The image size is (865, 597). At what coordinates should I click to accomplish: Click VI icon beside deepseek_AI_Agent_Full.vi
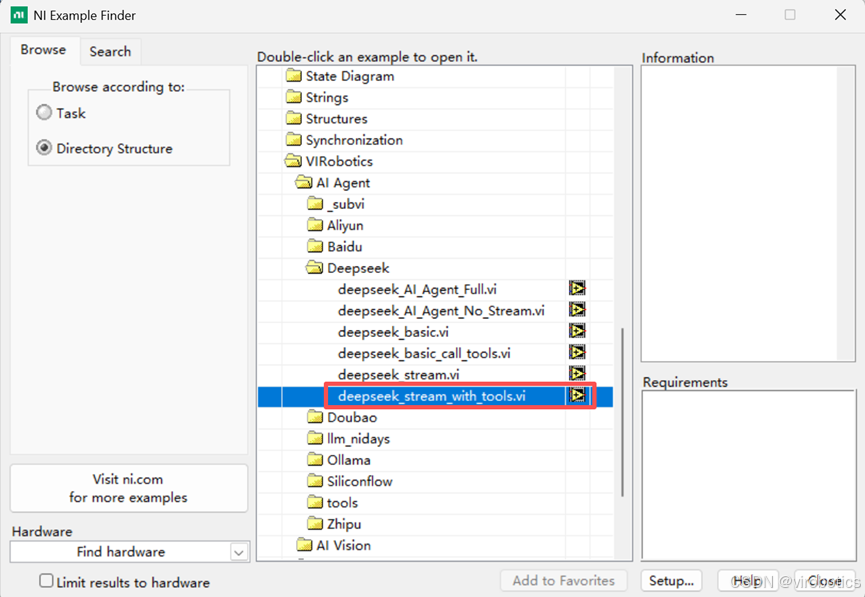pyautogui.click(x=577, y=289)
